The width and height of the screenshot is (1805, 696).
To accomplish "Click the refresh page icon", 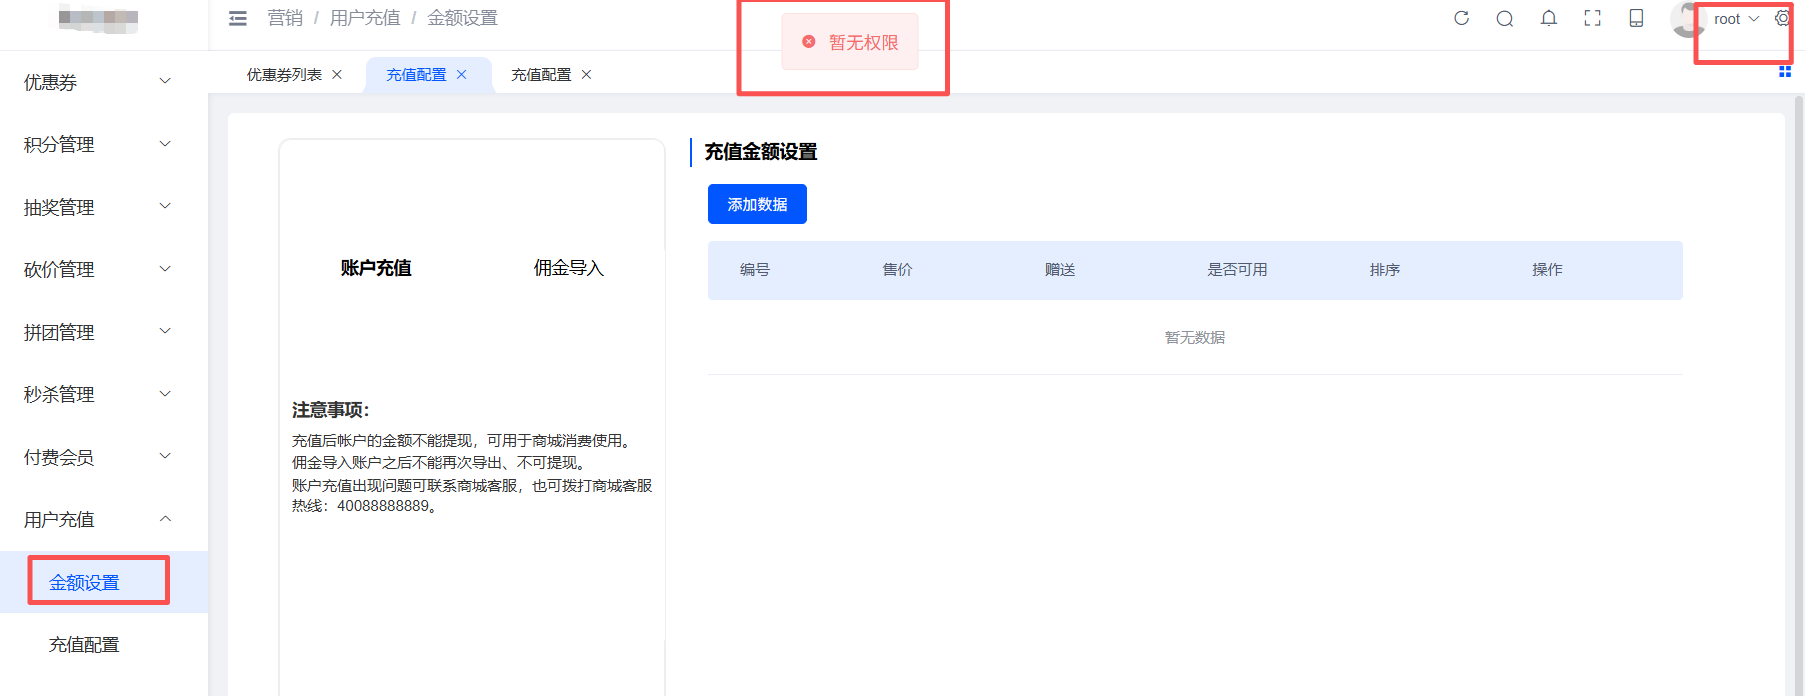I will pyautogui.click(x=1461, y=18).
